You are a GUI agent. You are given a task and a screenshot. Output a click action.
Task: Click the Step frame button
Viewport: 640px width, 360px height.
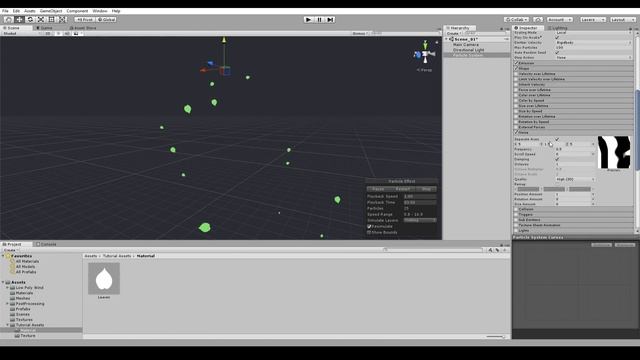coord(330,19)
